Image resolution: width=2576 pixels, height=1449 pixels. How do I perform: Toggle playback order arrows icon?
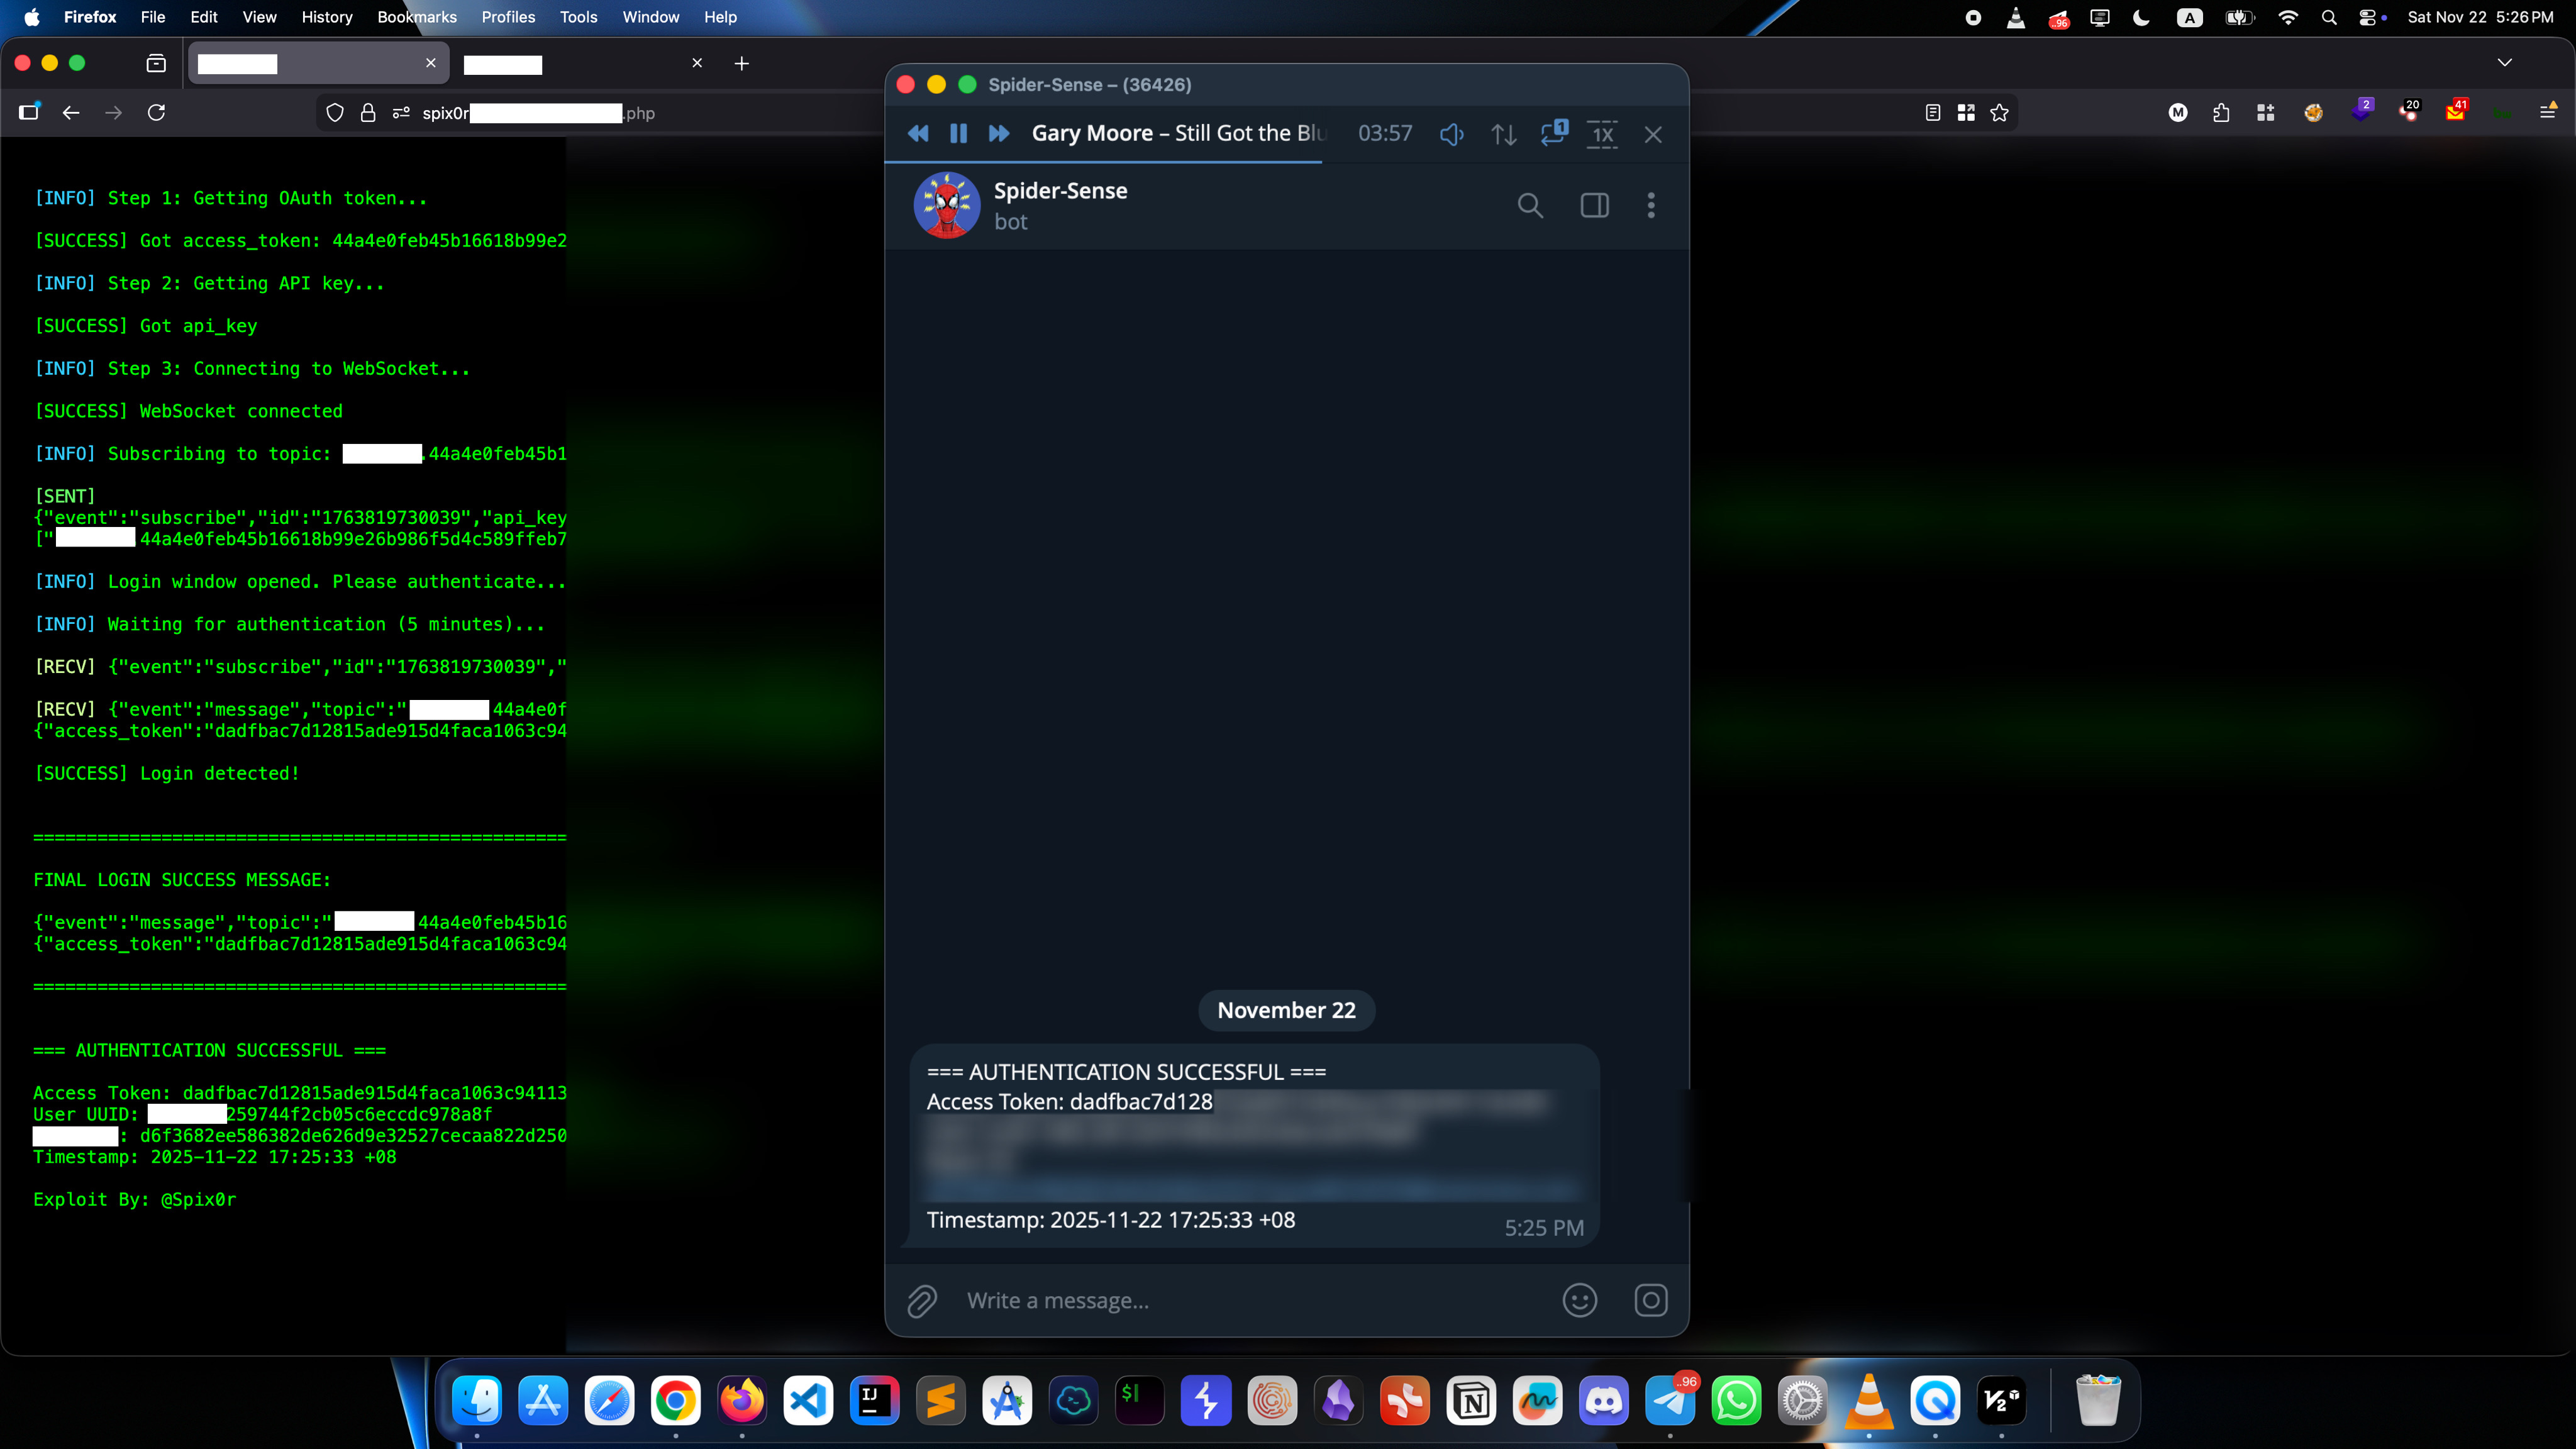coord(1503,134)
